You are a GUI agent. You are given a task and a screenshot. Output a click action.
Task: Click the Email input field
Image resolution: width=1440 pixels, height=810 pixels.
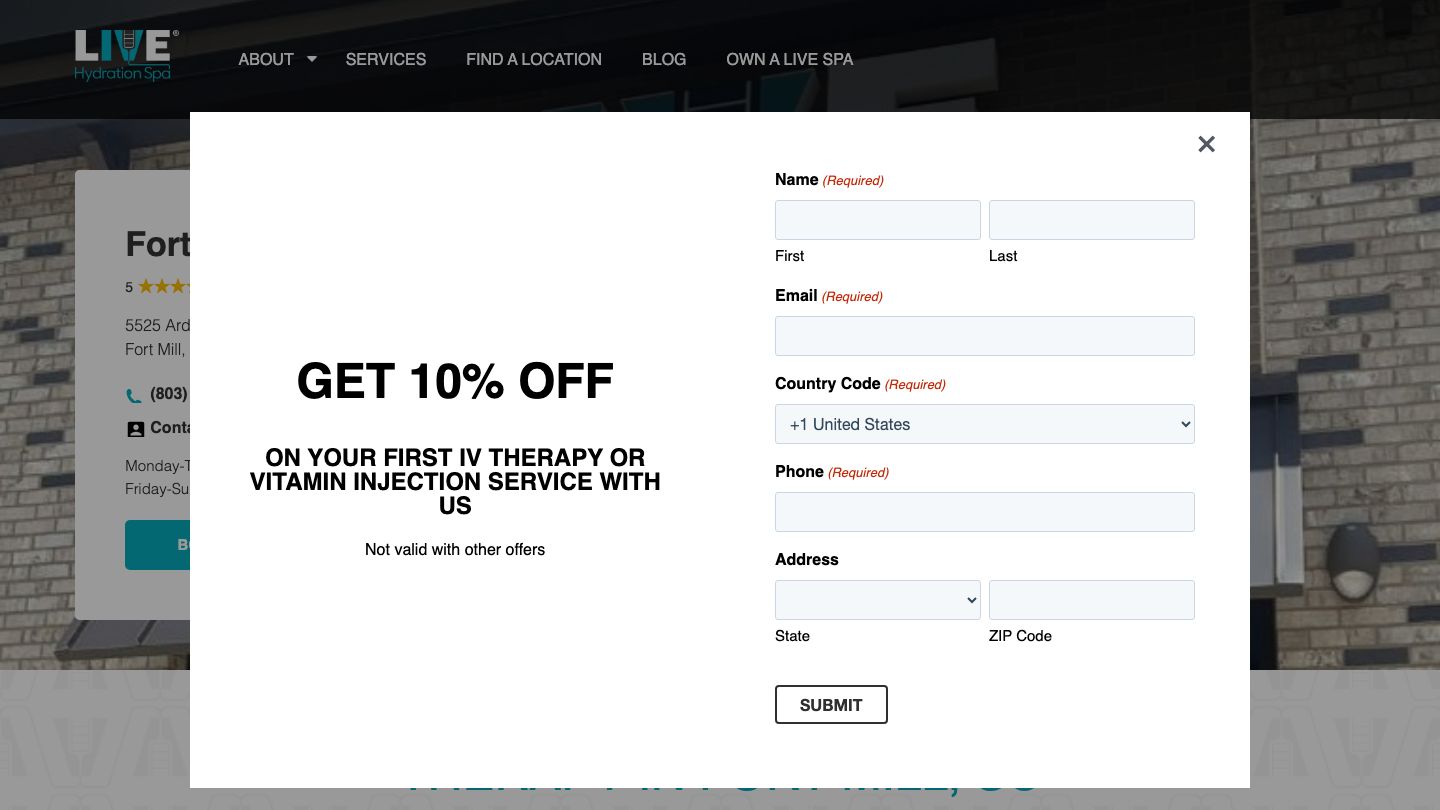[x=984, y=336]
